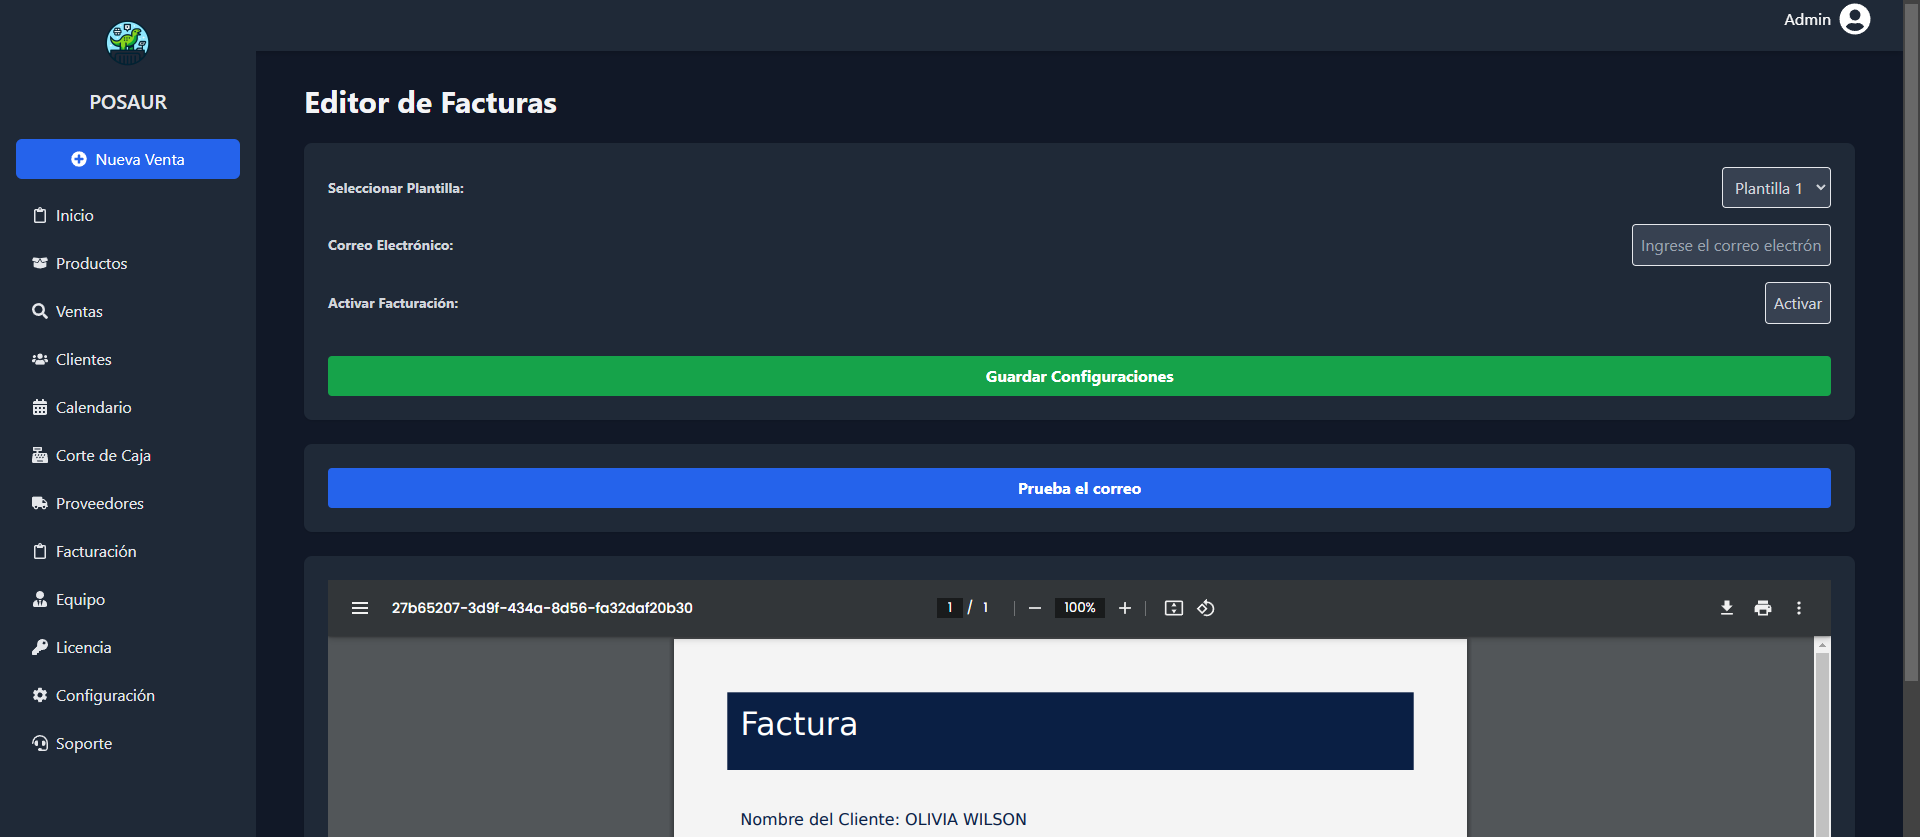Start a Nueva Venta
Image resolution: width=1920 pixels, height=837 pixels.
tap(128, 159)
